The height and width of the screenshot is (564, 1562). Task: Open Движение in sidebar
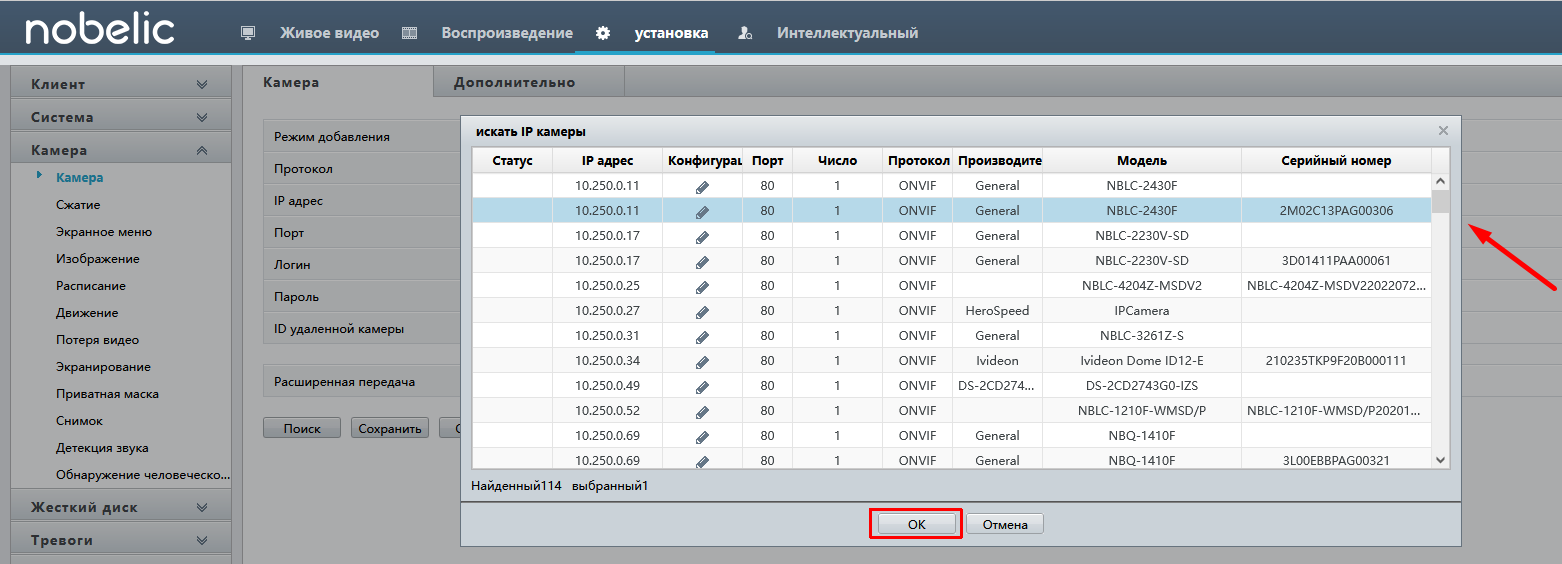coord(87,313)
